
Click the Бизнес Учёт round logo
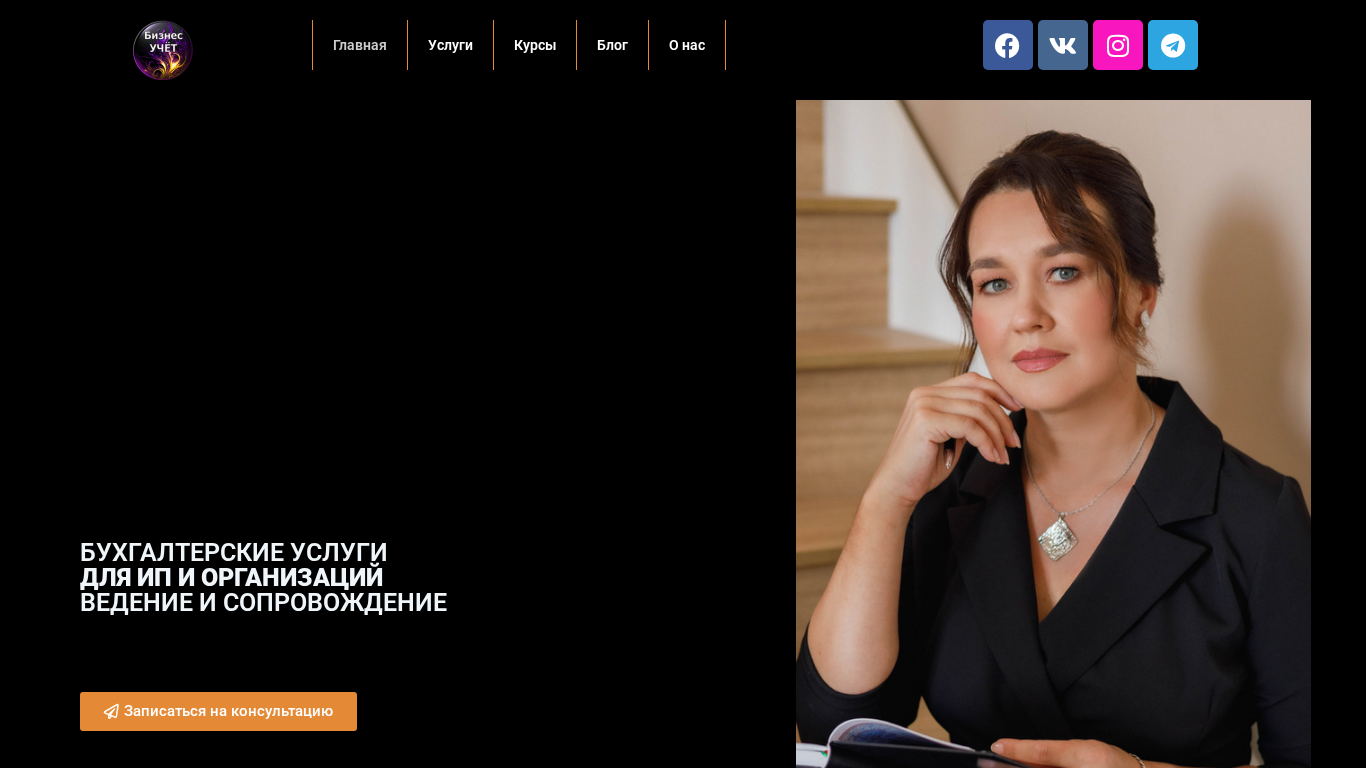tap(163, 50)
